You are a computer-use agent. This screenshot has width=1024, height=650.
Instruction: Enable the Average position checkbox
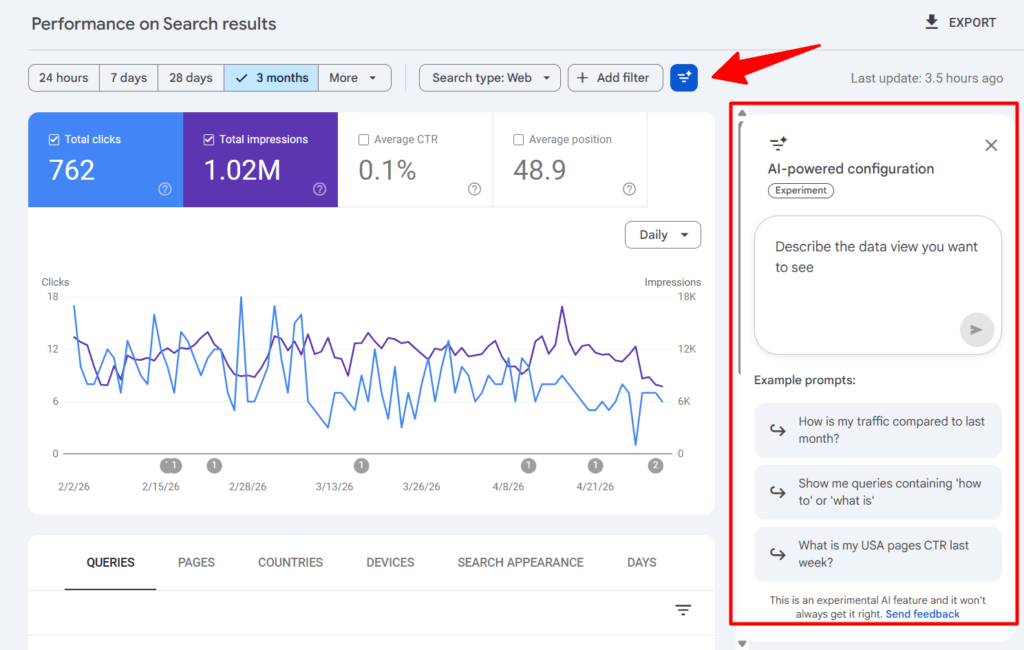pyautogui.click(x=519, y=139)
